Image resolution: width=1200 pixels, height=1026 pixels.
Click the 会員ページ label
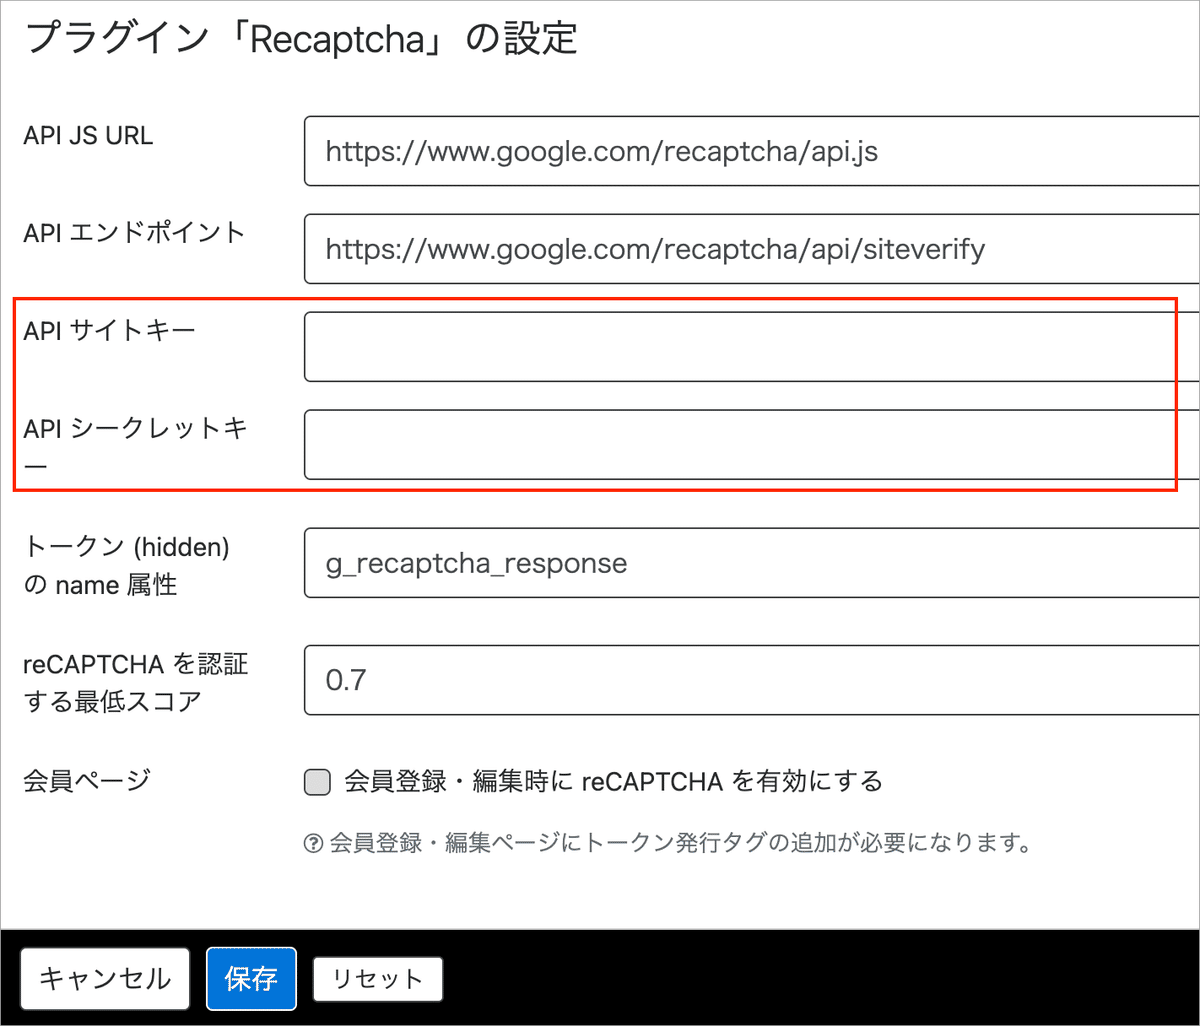pyautogui.click(x=86, y=779)
